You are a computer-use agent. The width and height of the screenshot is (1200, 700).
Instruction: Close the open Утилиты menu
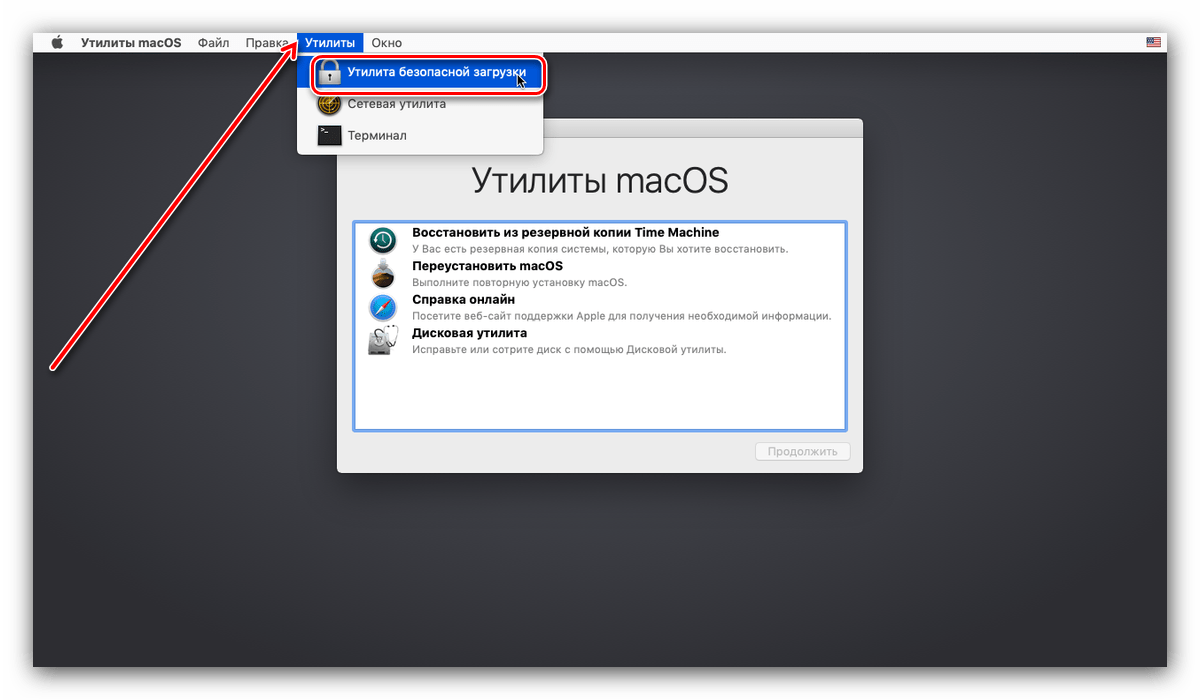coord(330,43)
